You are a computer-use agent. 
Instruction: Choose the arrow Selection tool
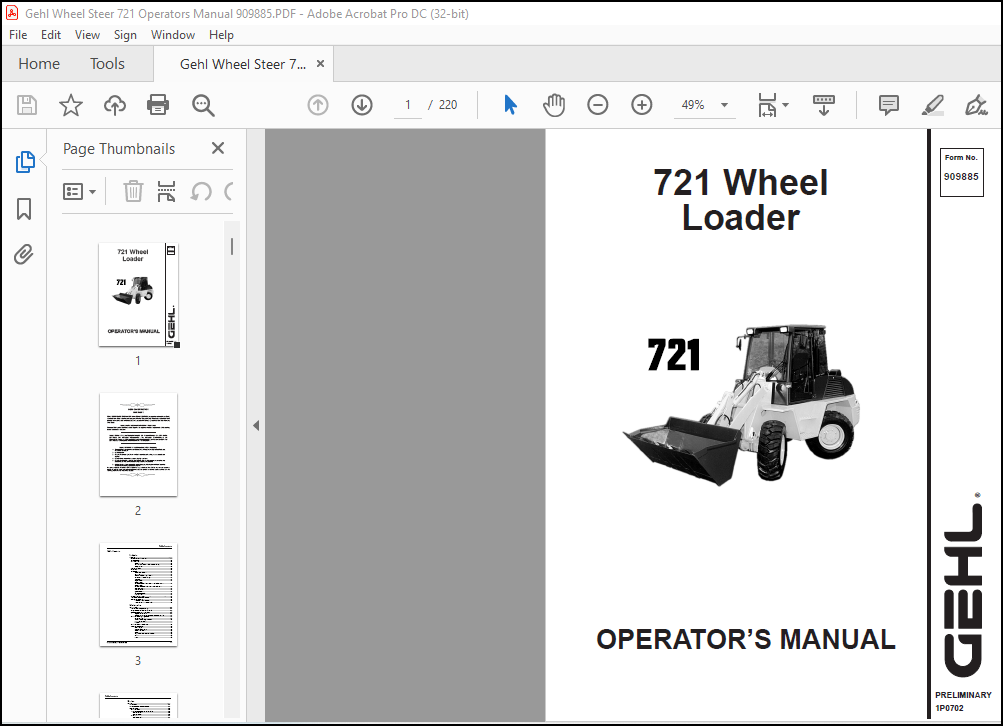point(510,104)
